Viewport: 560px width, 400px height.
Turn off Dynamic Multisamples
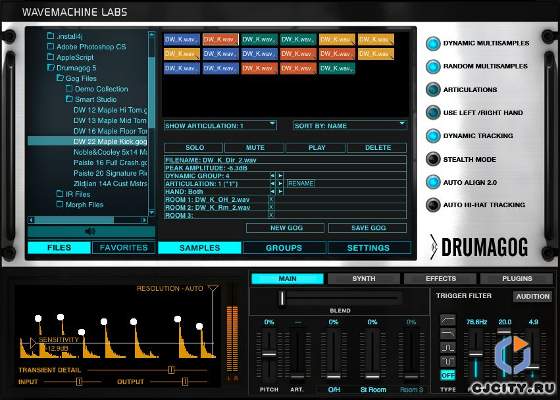[x=433, y=43]
